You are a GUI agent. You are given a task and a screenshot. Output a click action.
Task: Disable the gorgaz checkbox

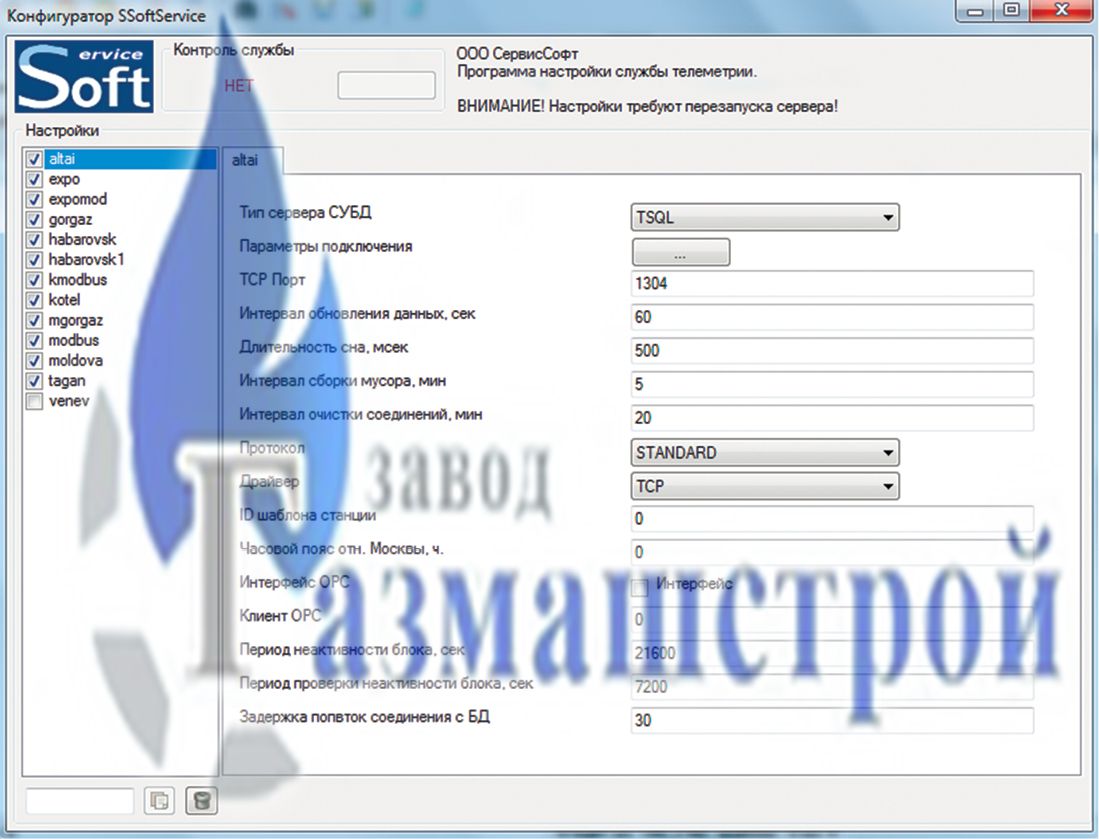(34, 220)
